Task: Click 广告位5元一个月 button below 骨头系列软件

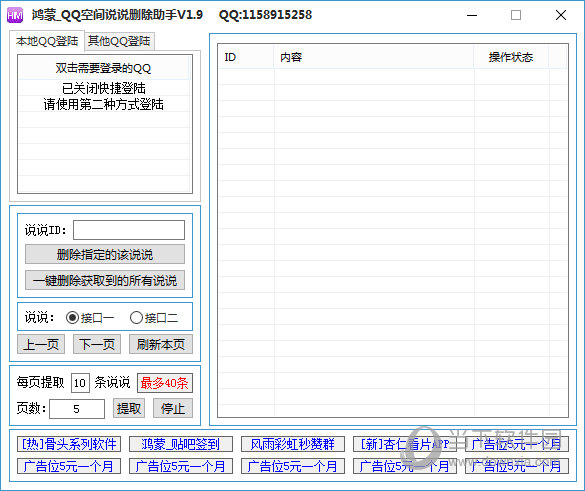Action: pyautogui.click(x=69, y=466)
